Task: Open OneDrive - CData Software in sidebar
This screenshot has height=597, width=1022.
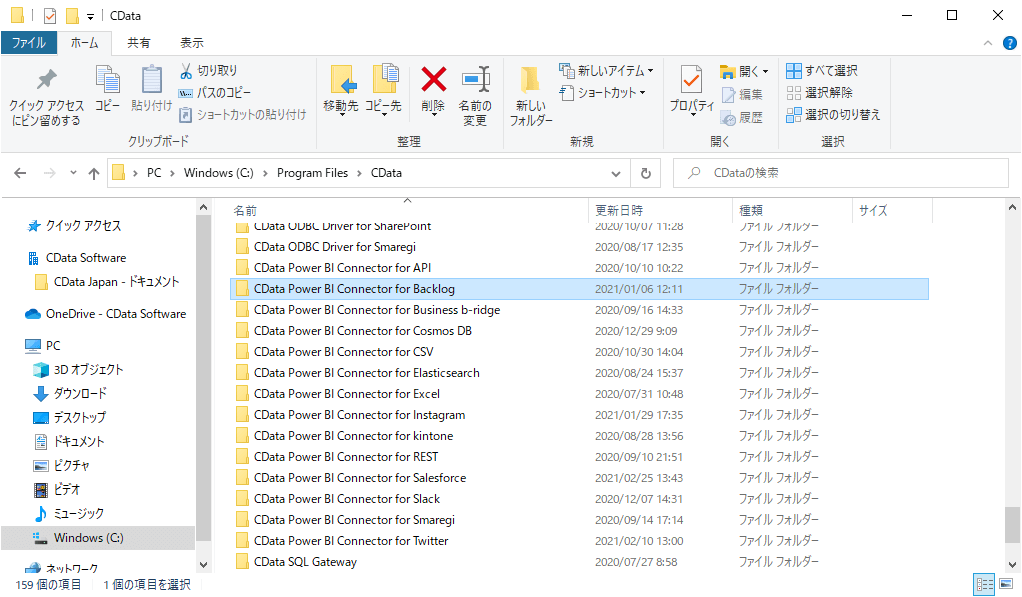Action: click(x=115, y=314)
